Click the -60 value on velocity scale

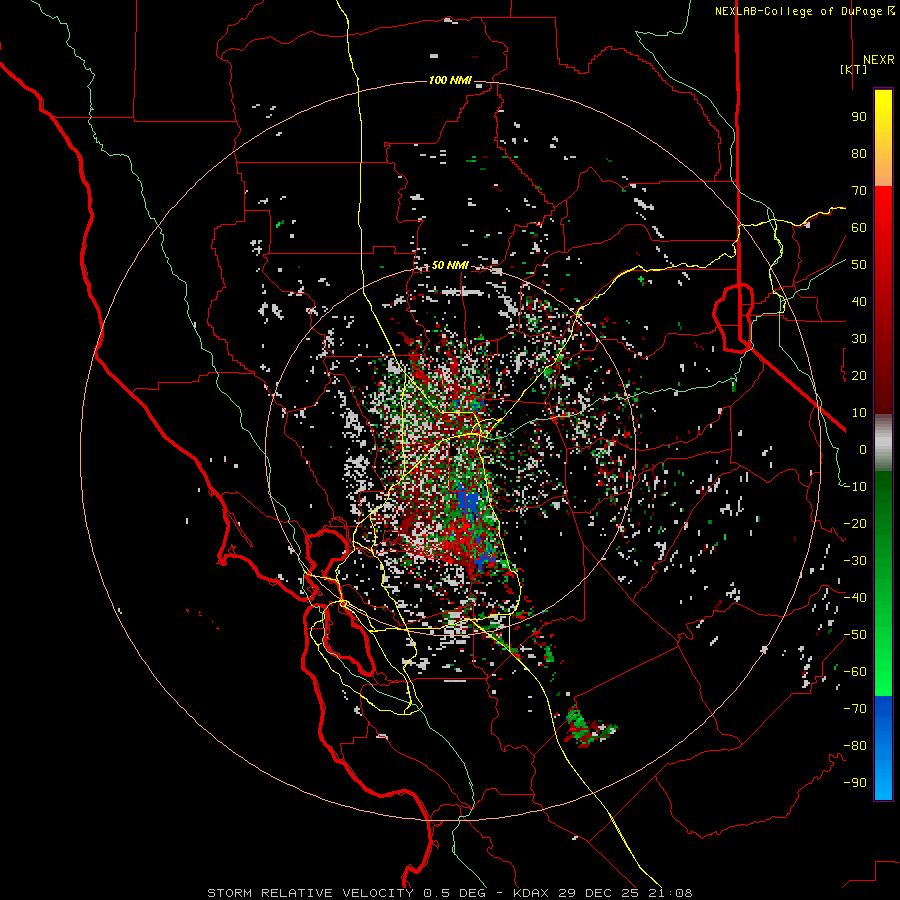[x=855, y=672]
